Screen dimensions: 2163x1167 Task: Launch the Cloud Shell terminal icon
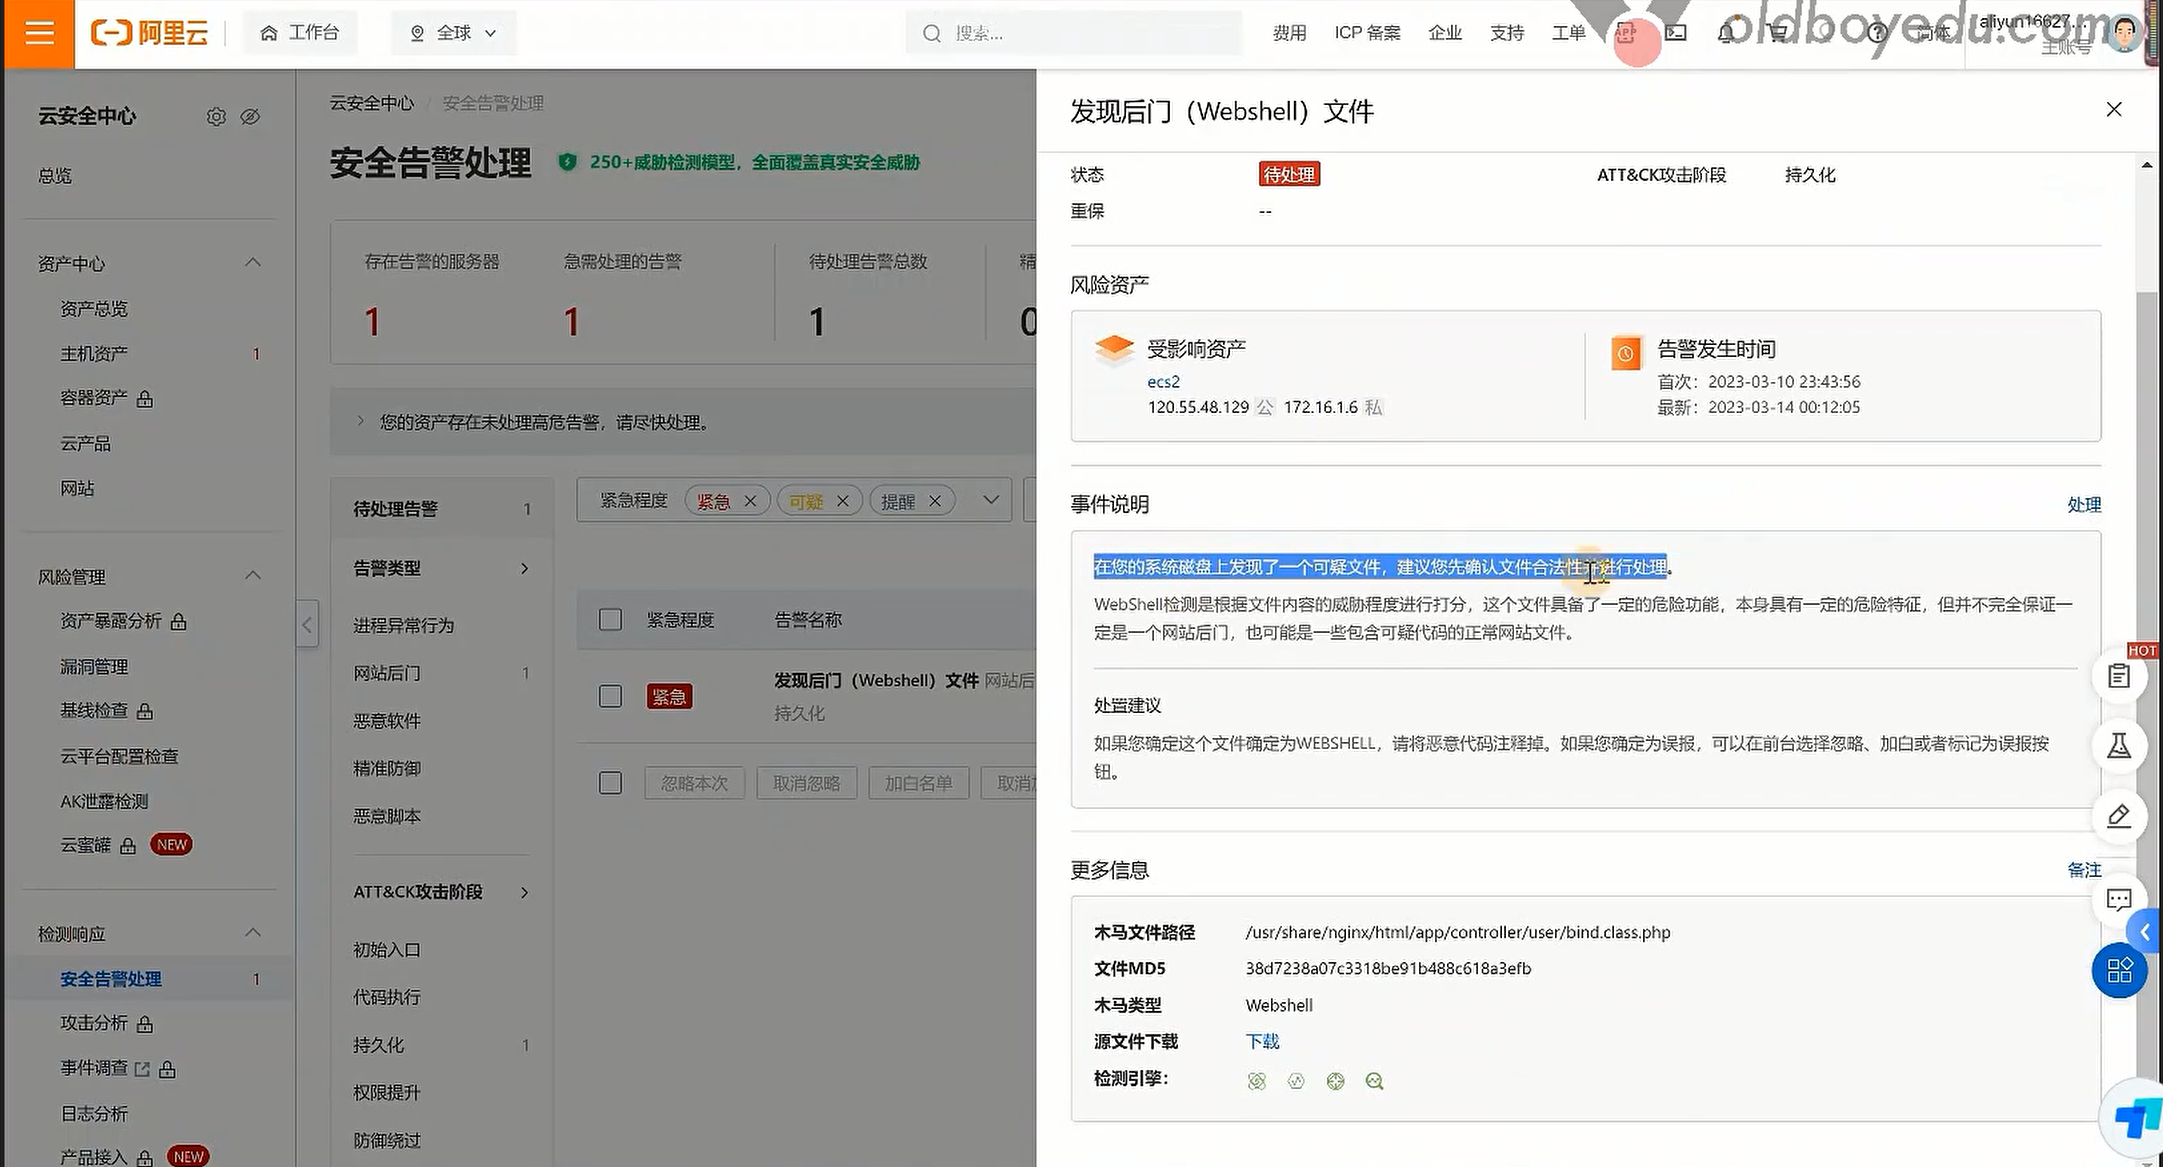click(x=1676, y=33)
